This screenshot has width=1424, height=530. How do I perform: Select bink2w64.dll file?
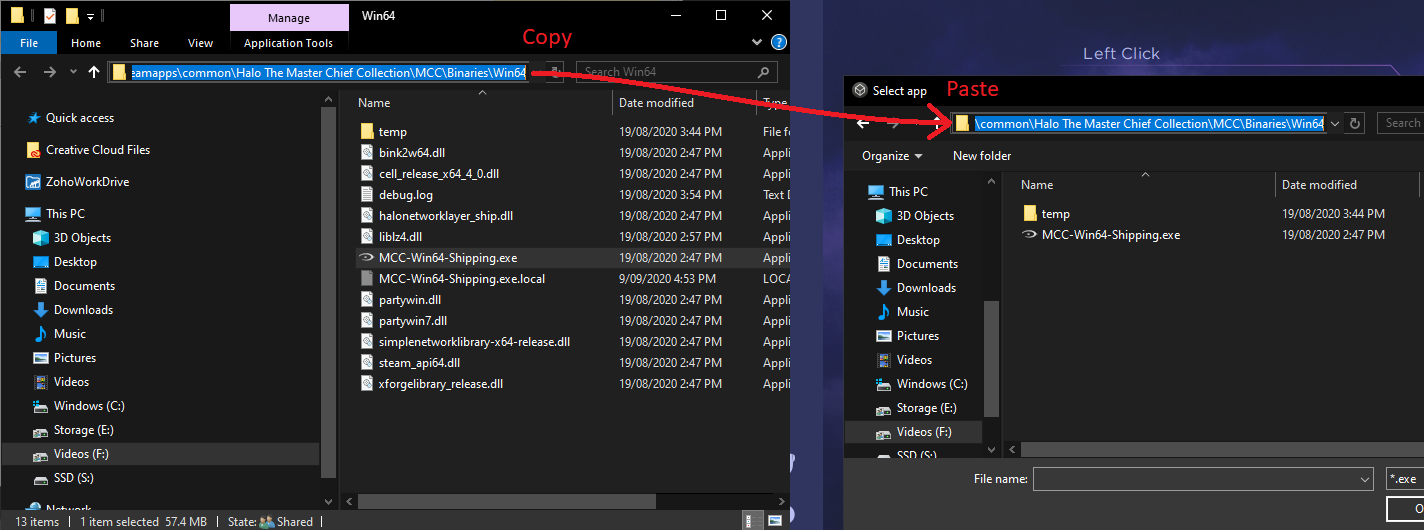click(x=411, y=153)
